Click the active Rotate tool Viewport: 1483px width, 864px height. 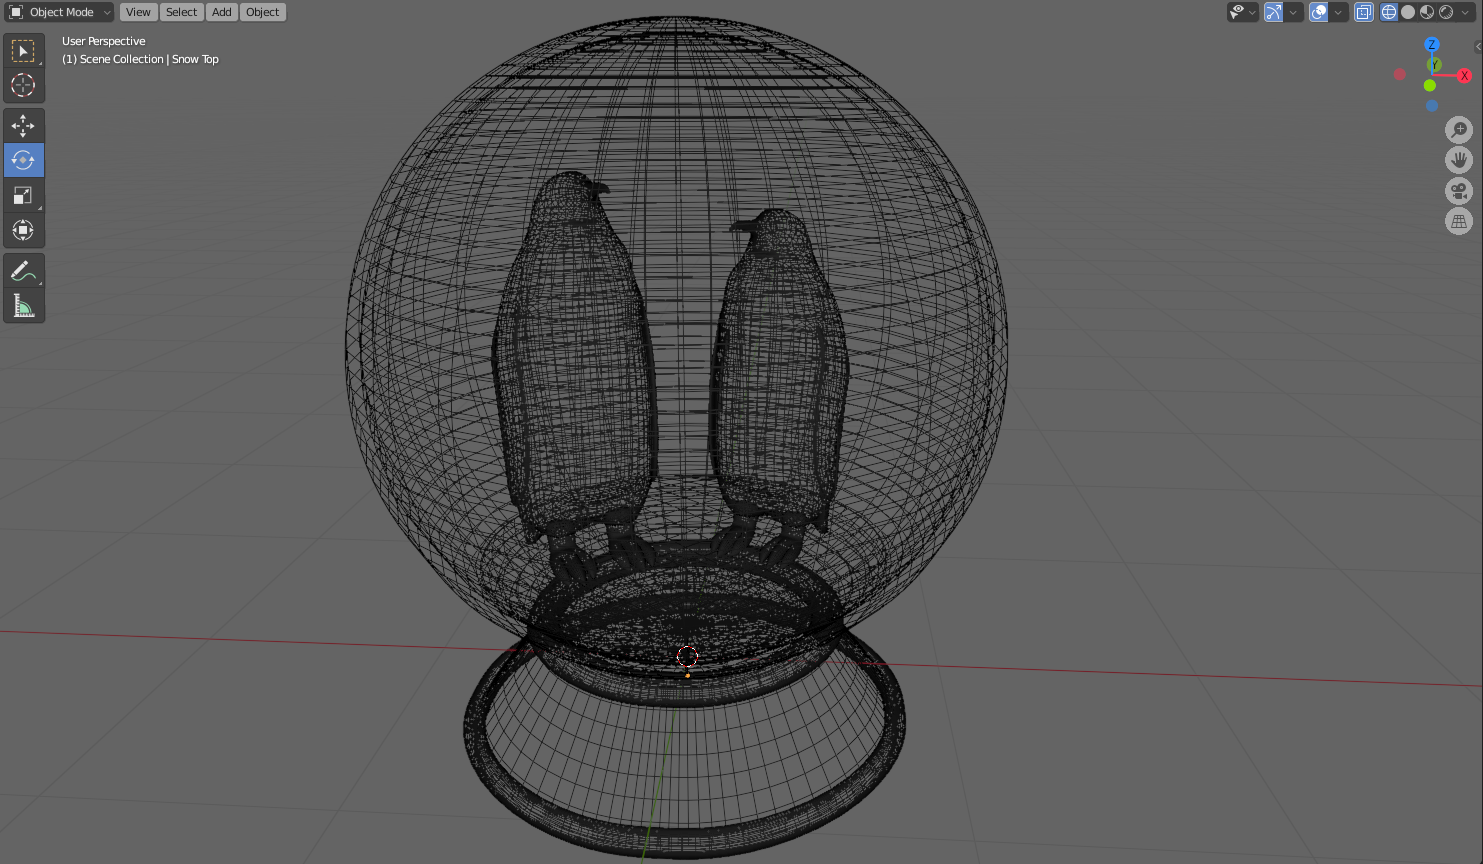pyautogui.click(x=23, y=160)
